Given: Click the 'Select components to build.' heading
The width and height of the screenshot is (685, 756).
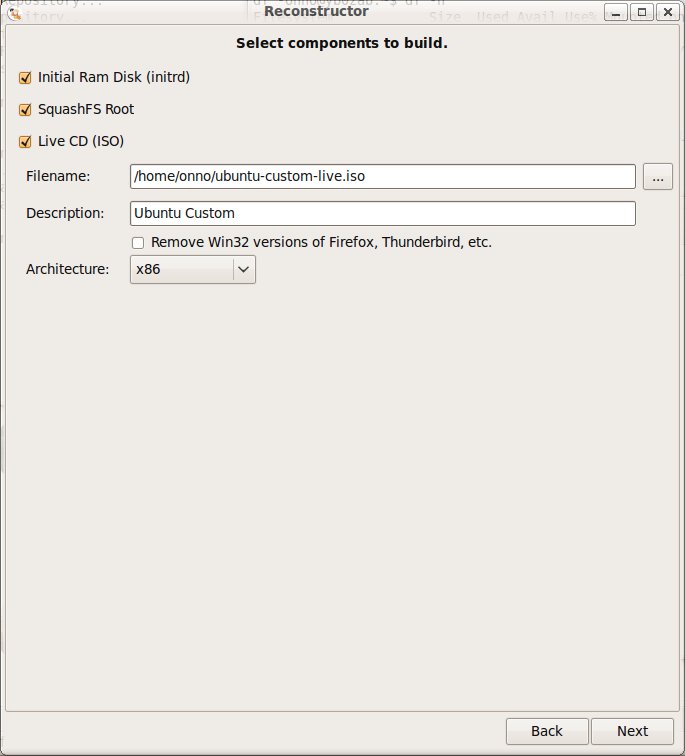Looking at the screenshot, I should pos(342,43).
